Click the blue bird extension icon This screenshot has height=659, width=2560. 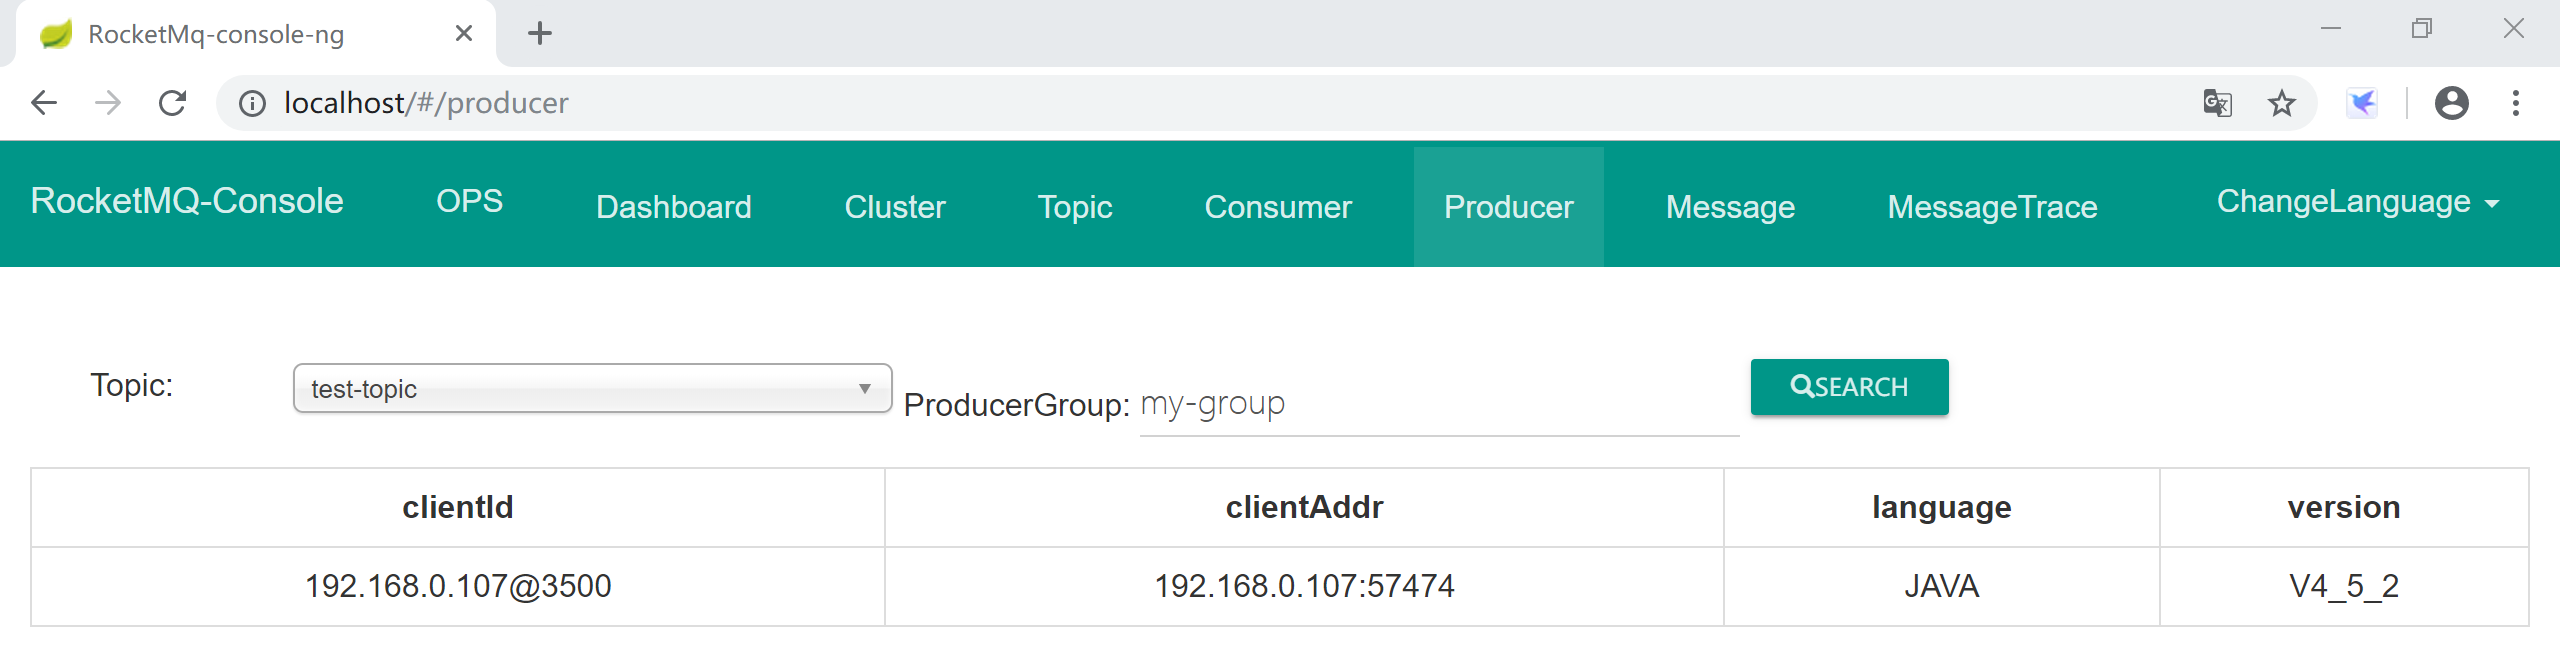pos(2361,103)
